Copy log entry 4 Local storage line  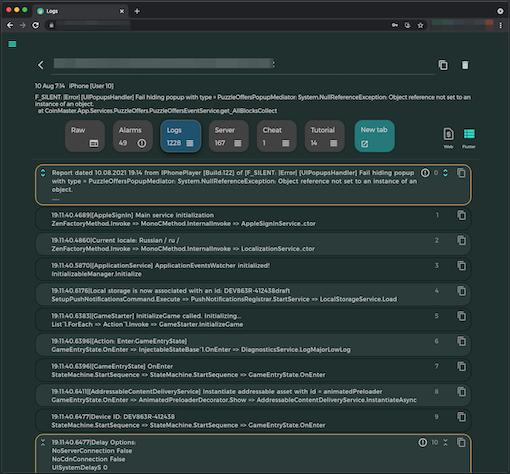(461, 291)
